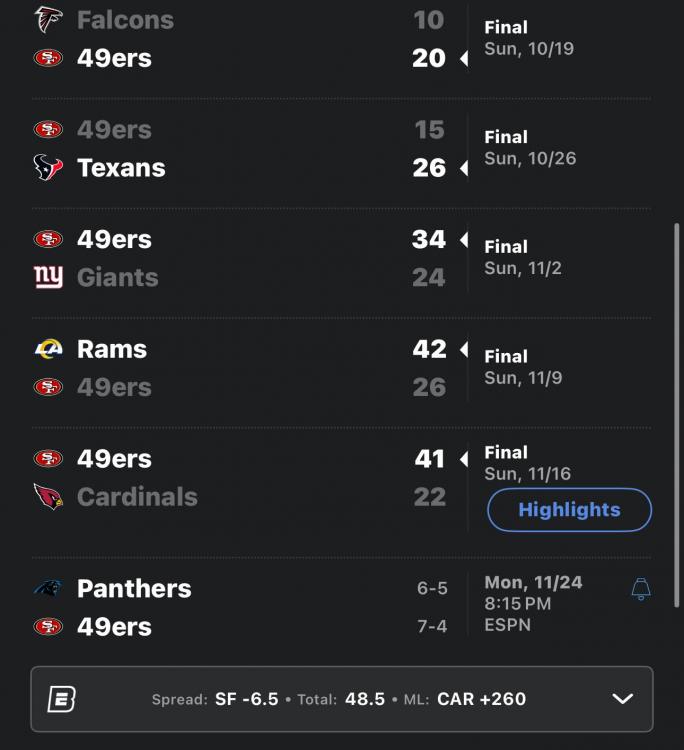The image size is (684, 750).
Task: Click the Rams team logo
Action: (48, 349)
